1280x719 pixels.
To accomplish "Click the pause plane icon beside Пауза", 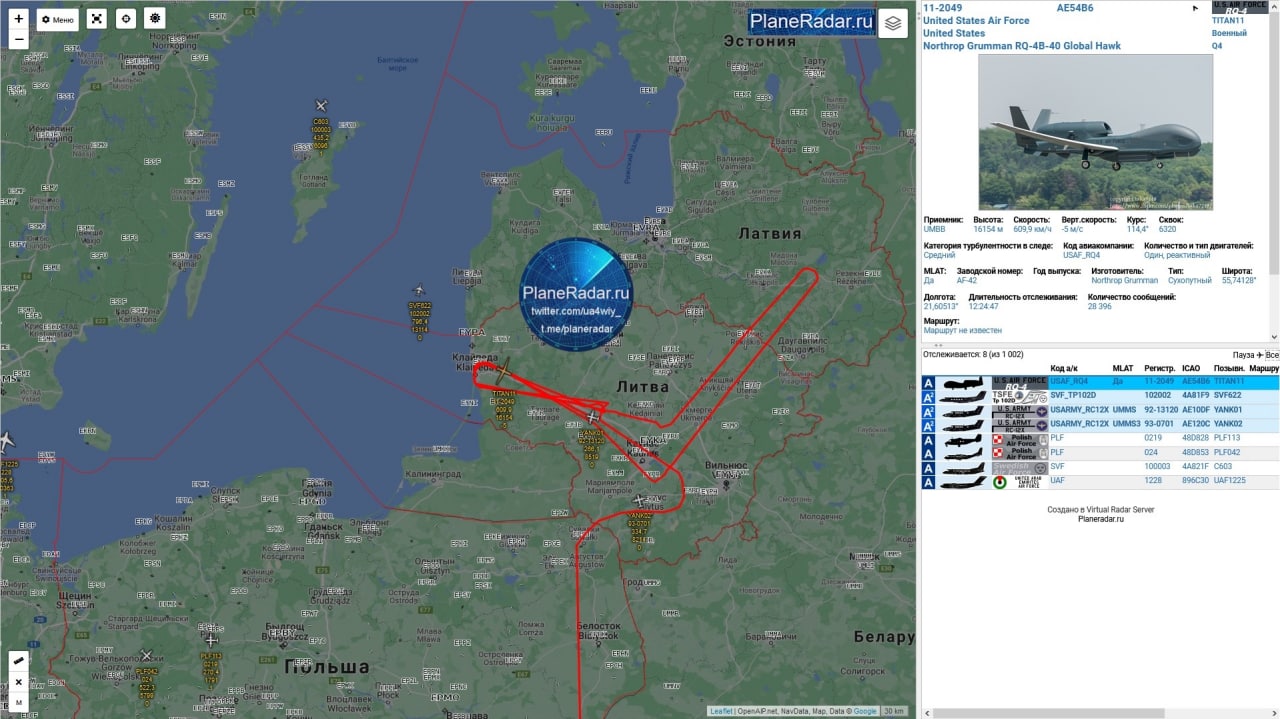I will [x=1260, y=355].
